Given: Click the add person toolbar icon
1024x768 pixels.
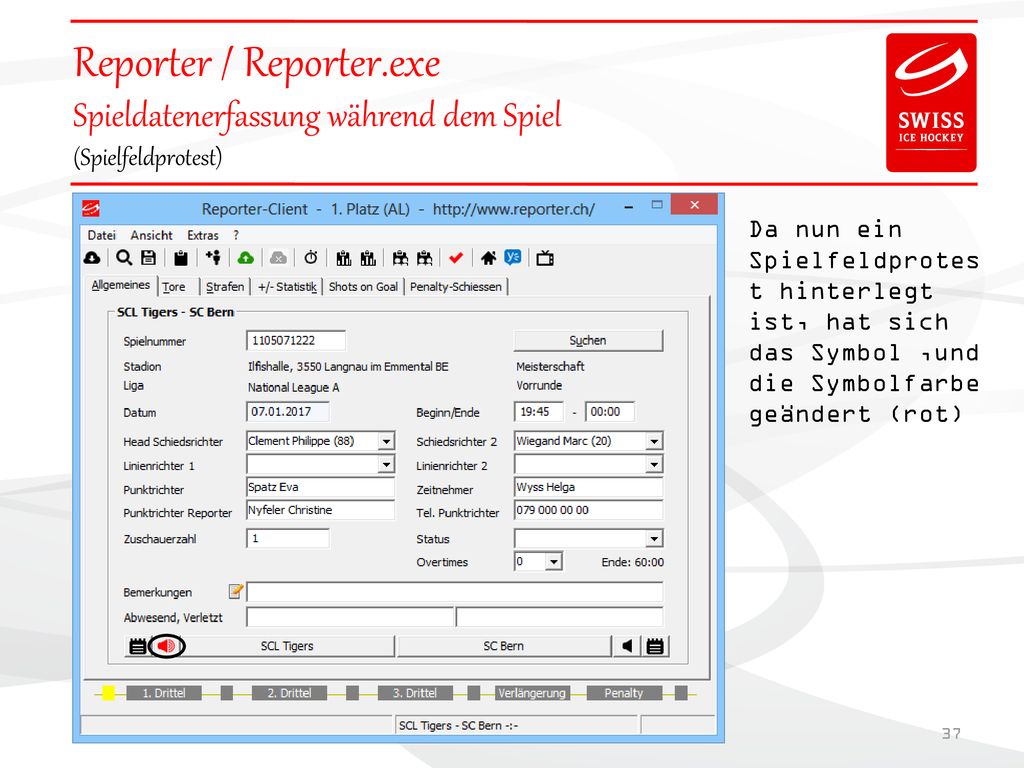Looking at the screenshot, I should coord(213,258).
